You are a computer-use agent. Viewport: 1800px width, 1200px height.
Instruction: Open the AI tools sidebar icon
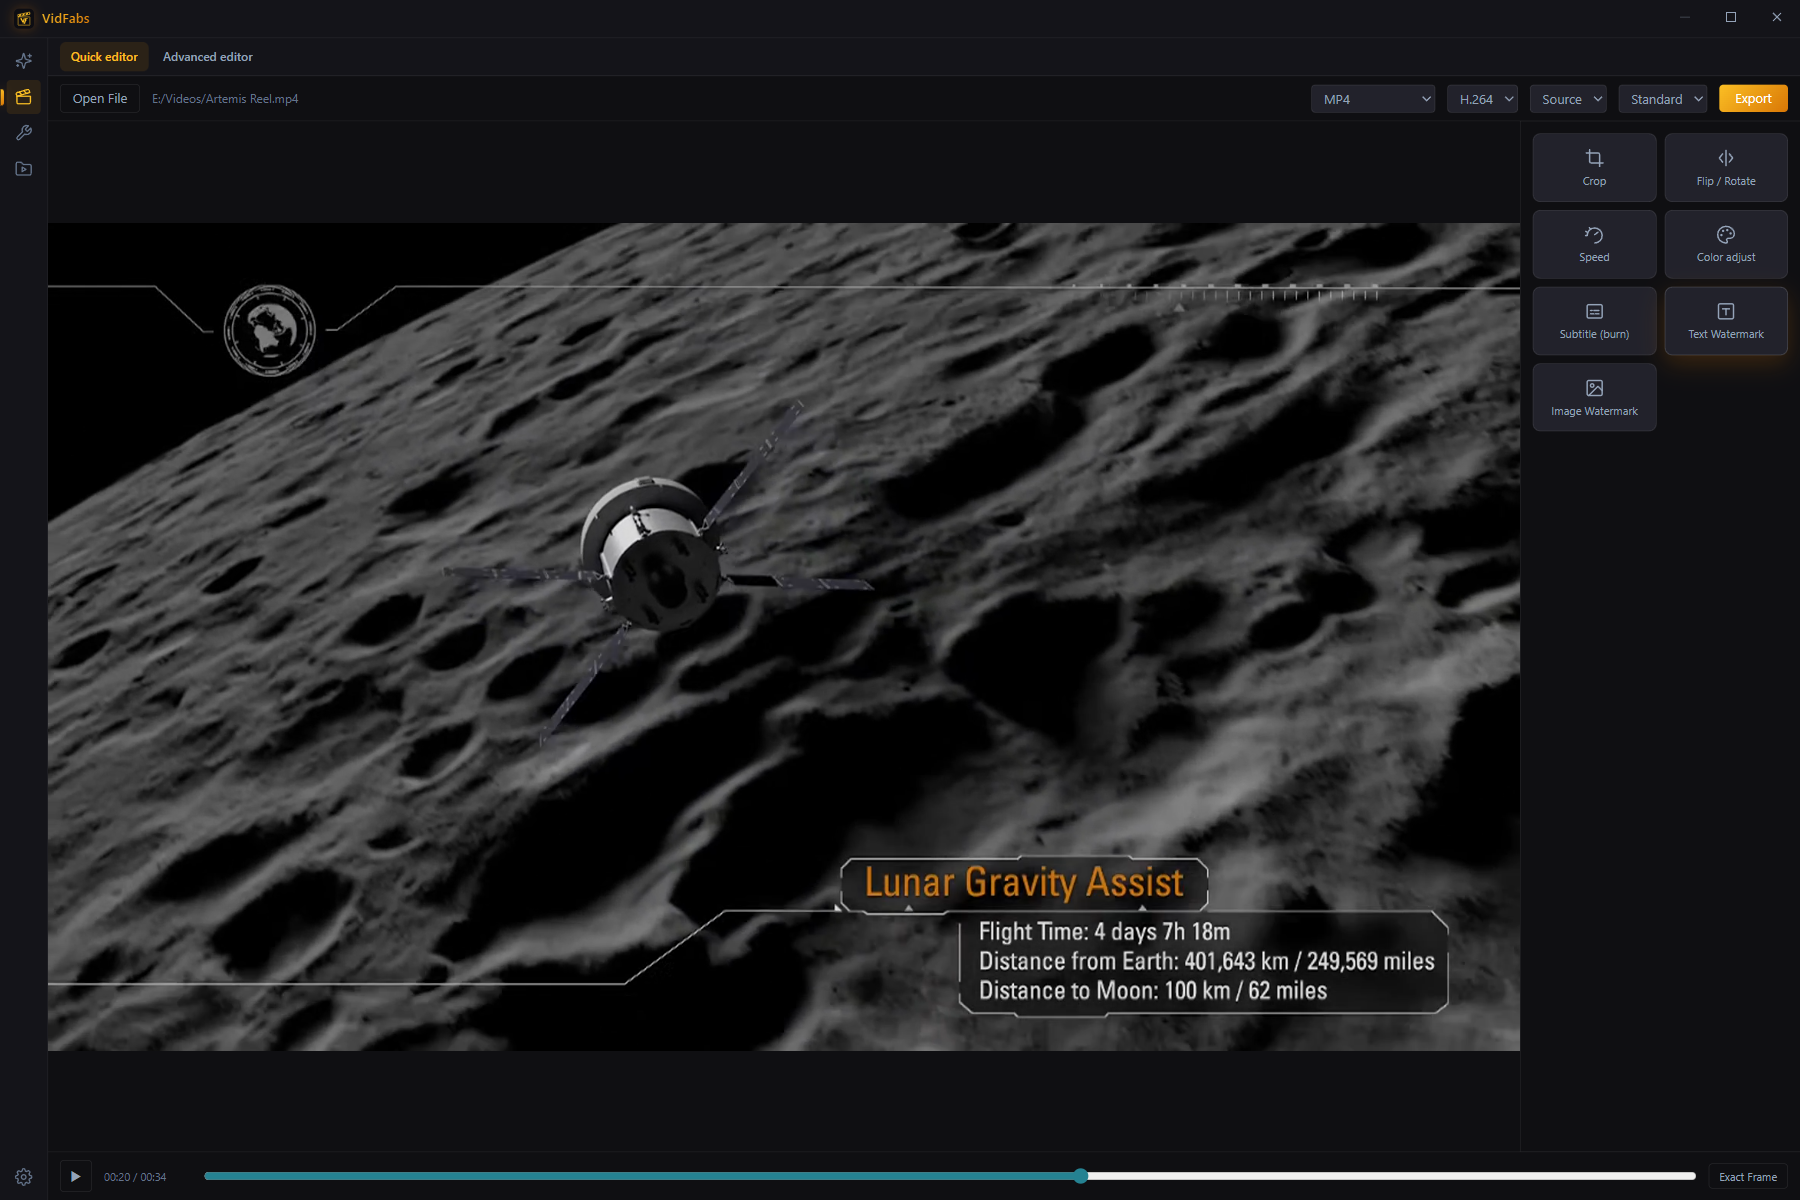pyautogui.click(x=24, y=61)
